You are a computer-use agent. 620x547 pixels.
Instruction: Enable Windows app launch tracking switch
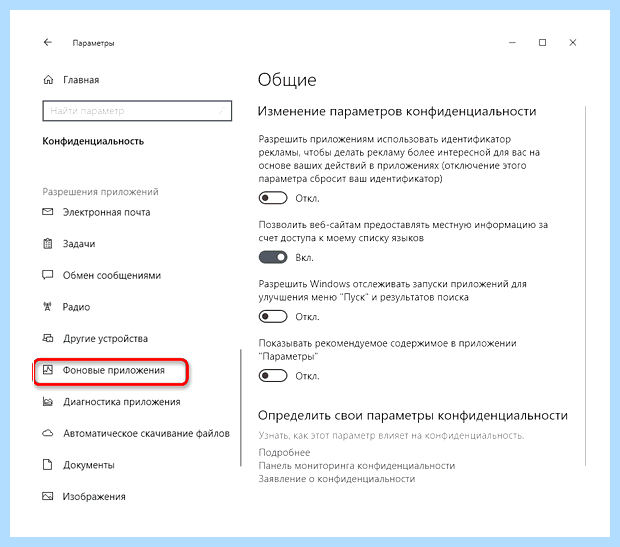(x=273, y=316)
